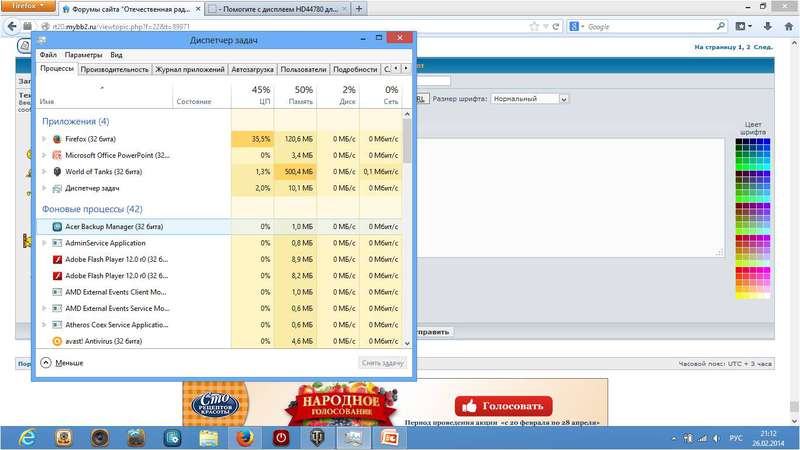This screenshot has height=450, width=800.
Task: Click Adobe Flash Player 8,2 MB row icon
Action: point(57,276)
